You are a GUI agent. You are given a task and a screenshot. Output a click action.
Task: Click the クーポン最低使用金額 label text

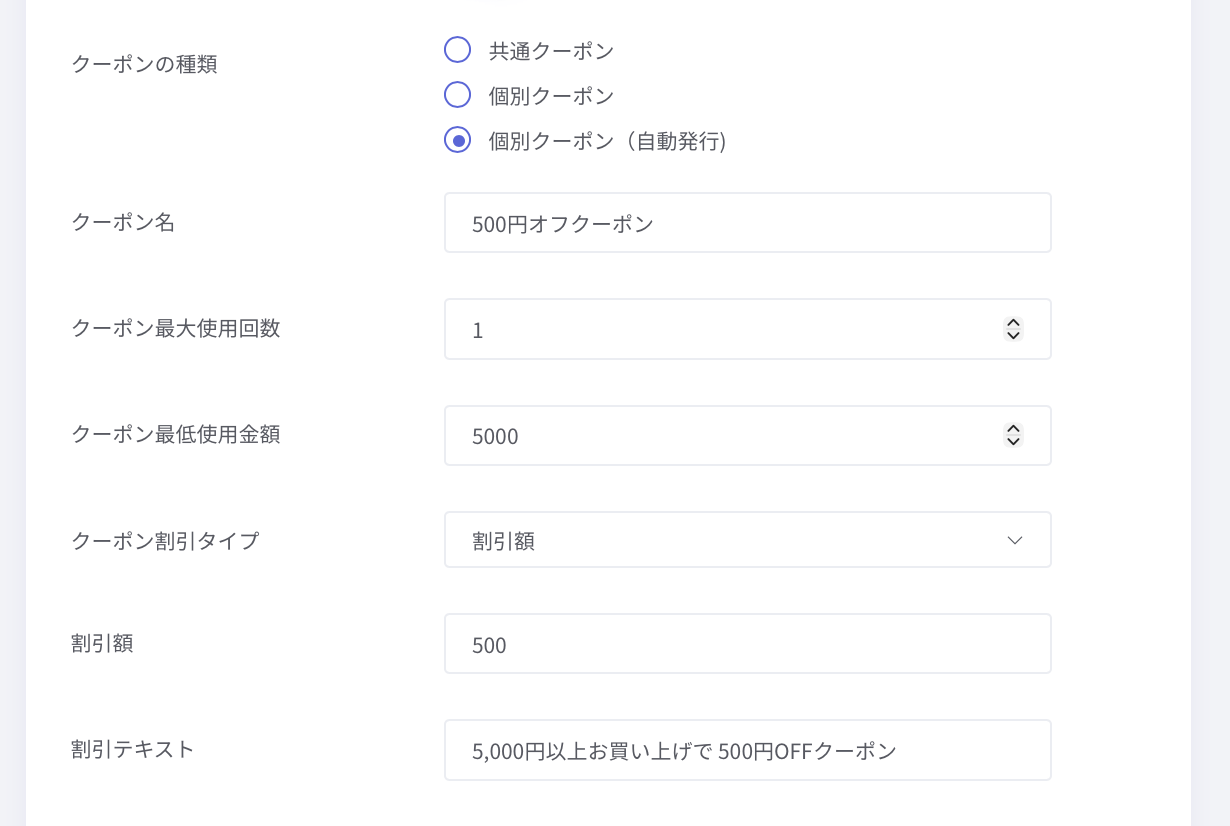click(x=176, y=434)
